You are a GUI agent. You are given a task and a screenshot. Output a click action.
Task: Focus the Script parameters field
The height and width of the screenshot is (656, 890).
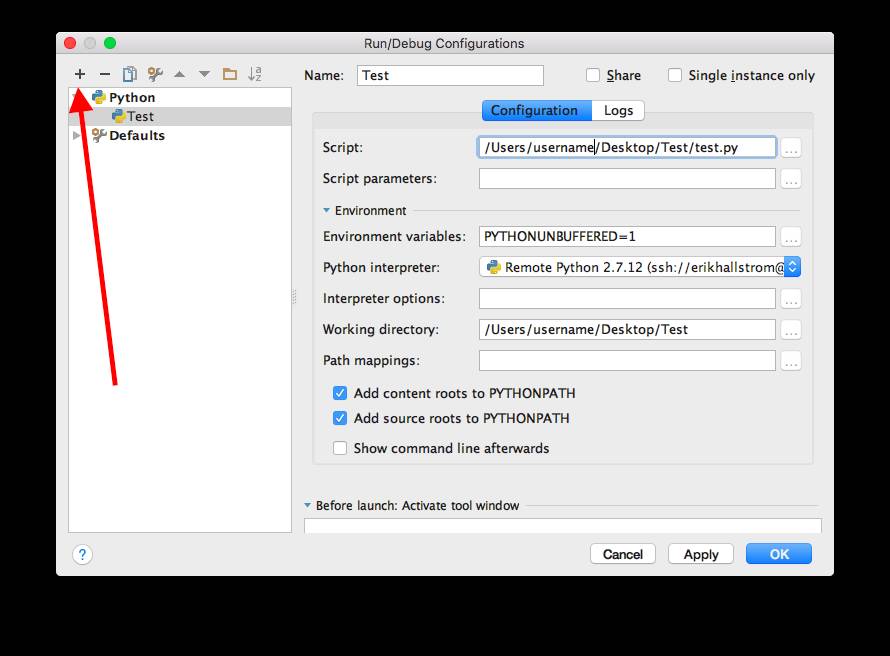[x=627, y=179]
